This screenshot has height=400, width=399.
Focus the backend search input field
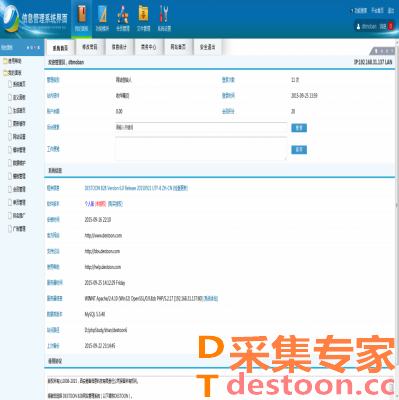tap(201, 127)
